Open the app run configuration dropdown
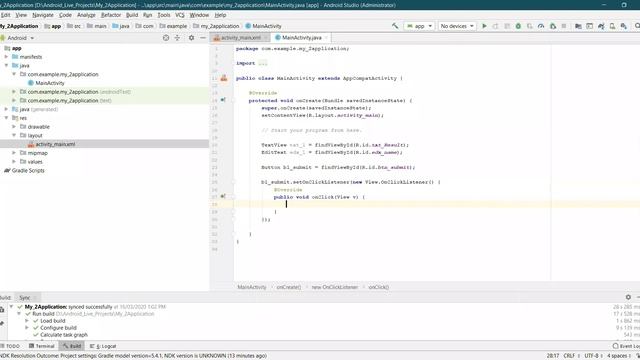Viewport: 640px width, 360px height. click(419, 26)
